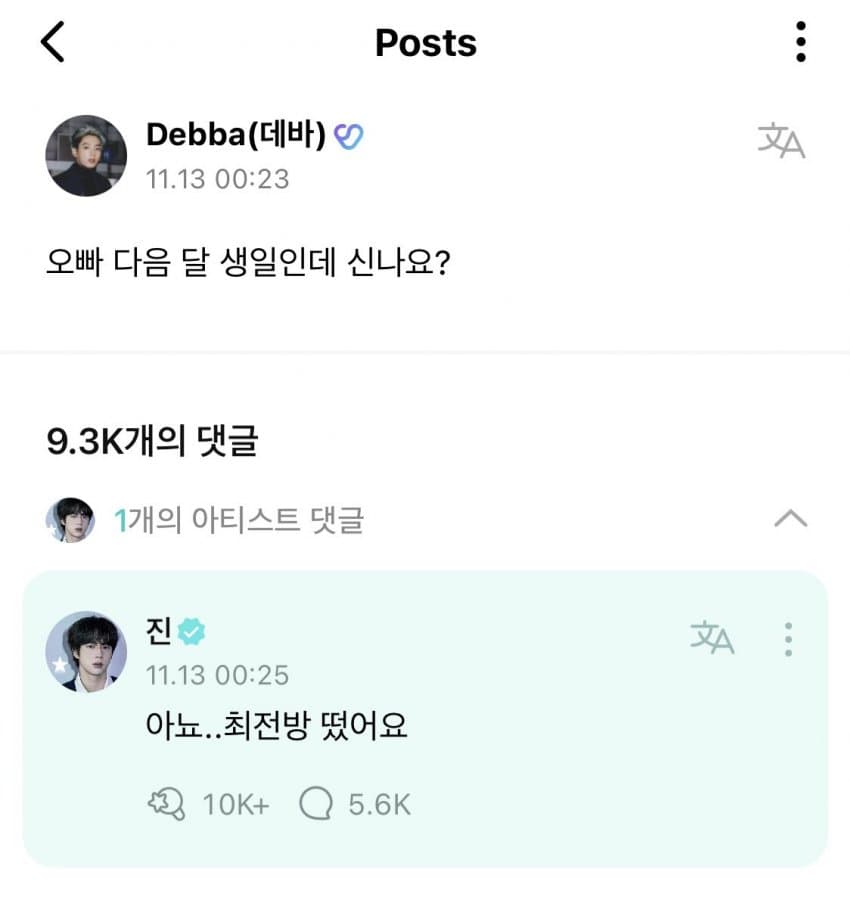Screen dimensions: 850x903
Task: Select the '9.3K개의 댓글' comments heading
Action: click(x=152, y=441)
